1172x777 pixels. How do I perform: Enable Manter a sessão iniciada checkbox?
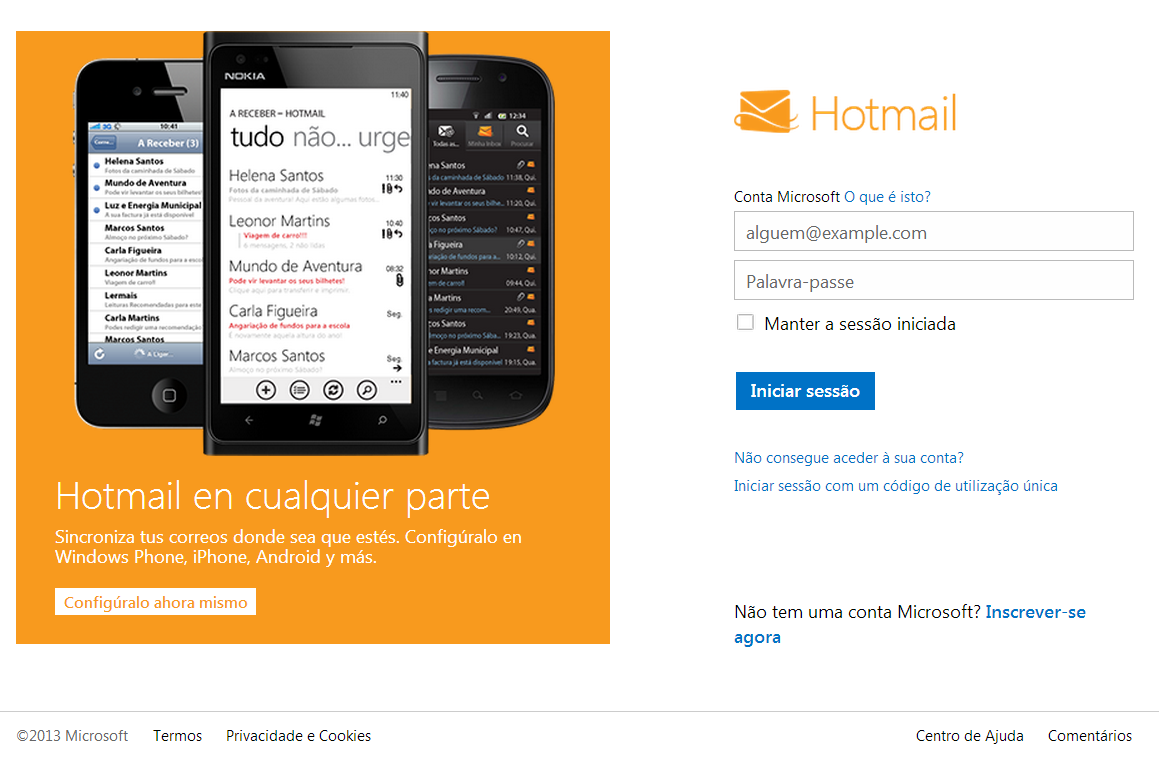(x=745, y=322)
